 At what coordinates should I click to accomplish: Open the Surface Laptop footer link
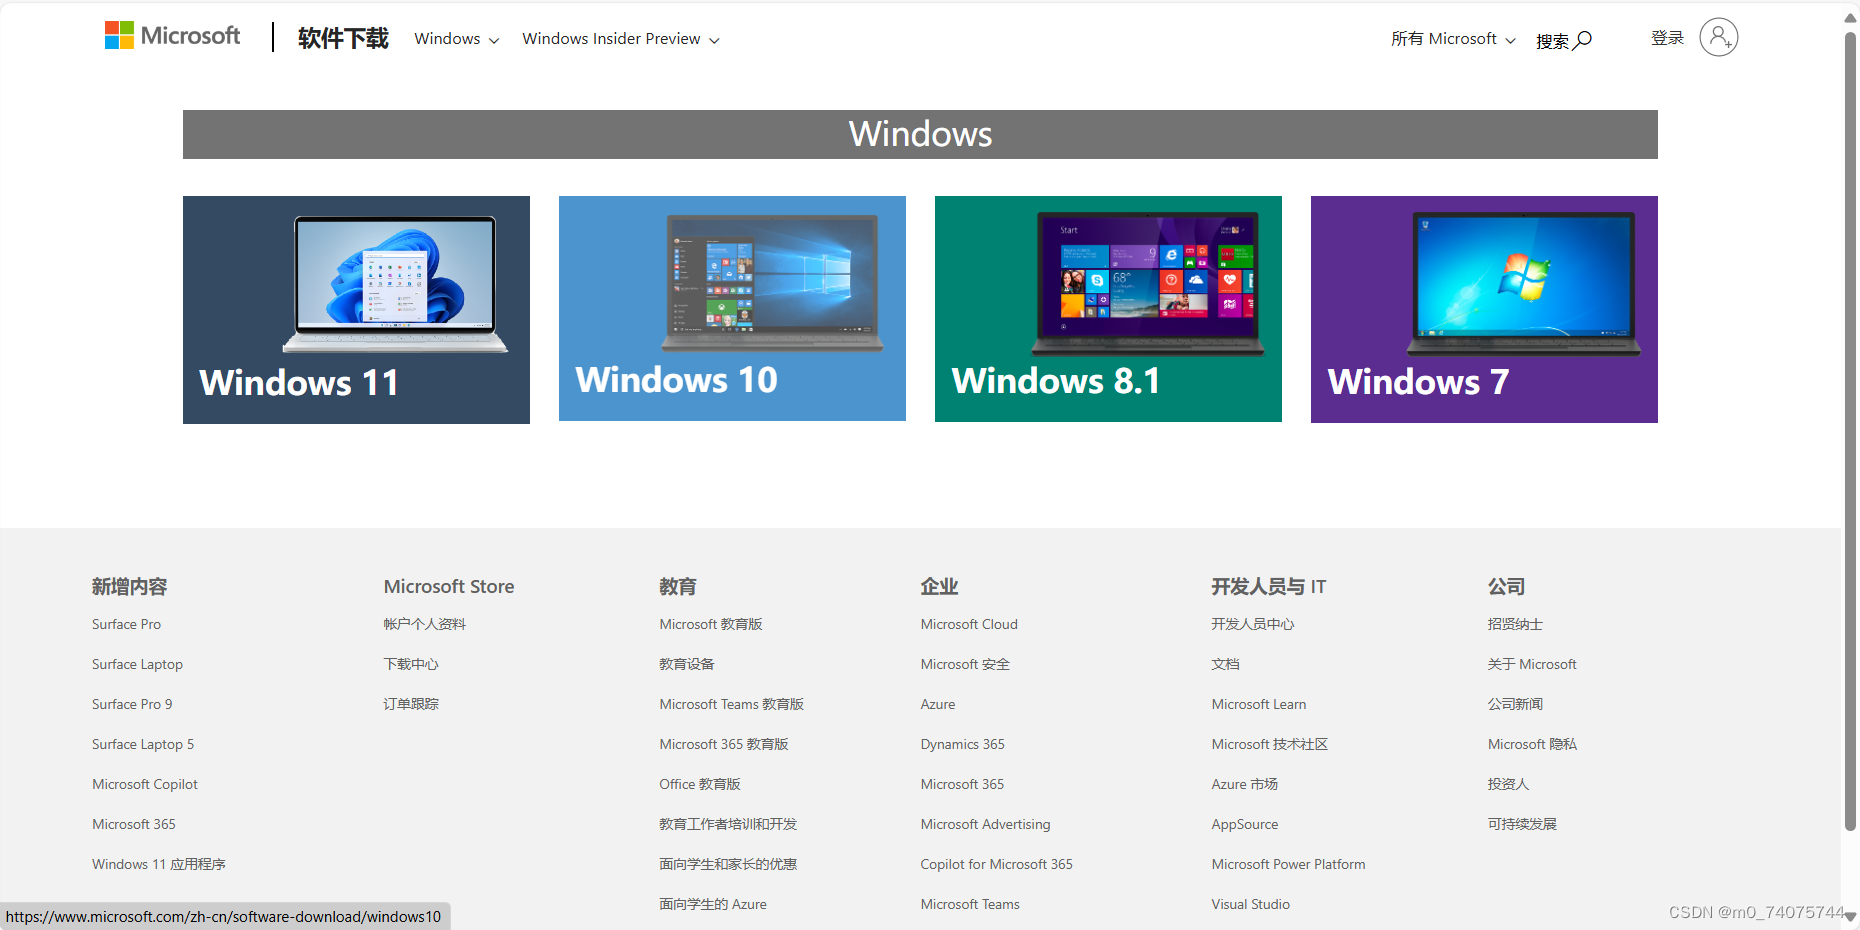(137, 664)
